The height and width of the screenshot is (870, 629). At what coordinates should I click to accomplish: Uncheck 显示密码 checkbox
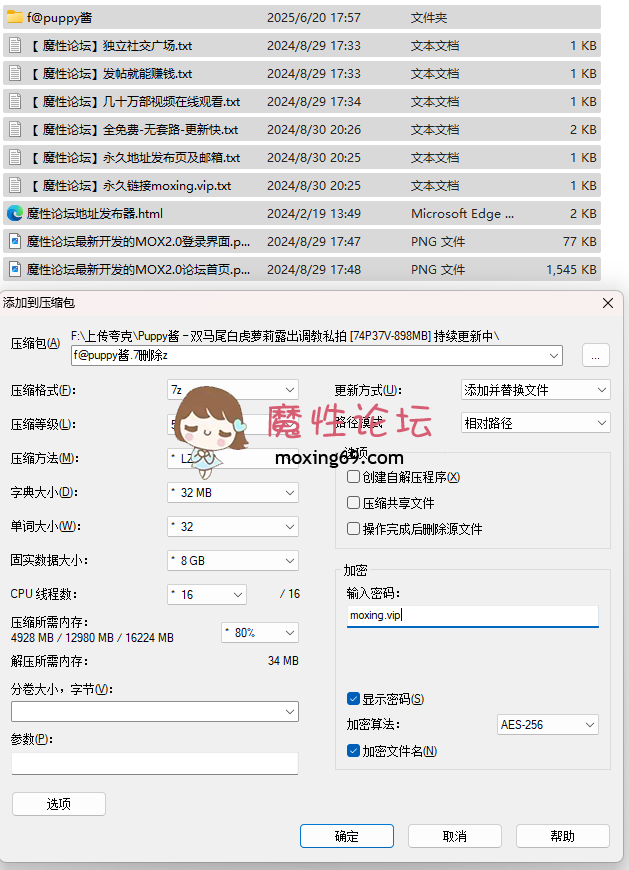pos(353,699)
